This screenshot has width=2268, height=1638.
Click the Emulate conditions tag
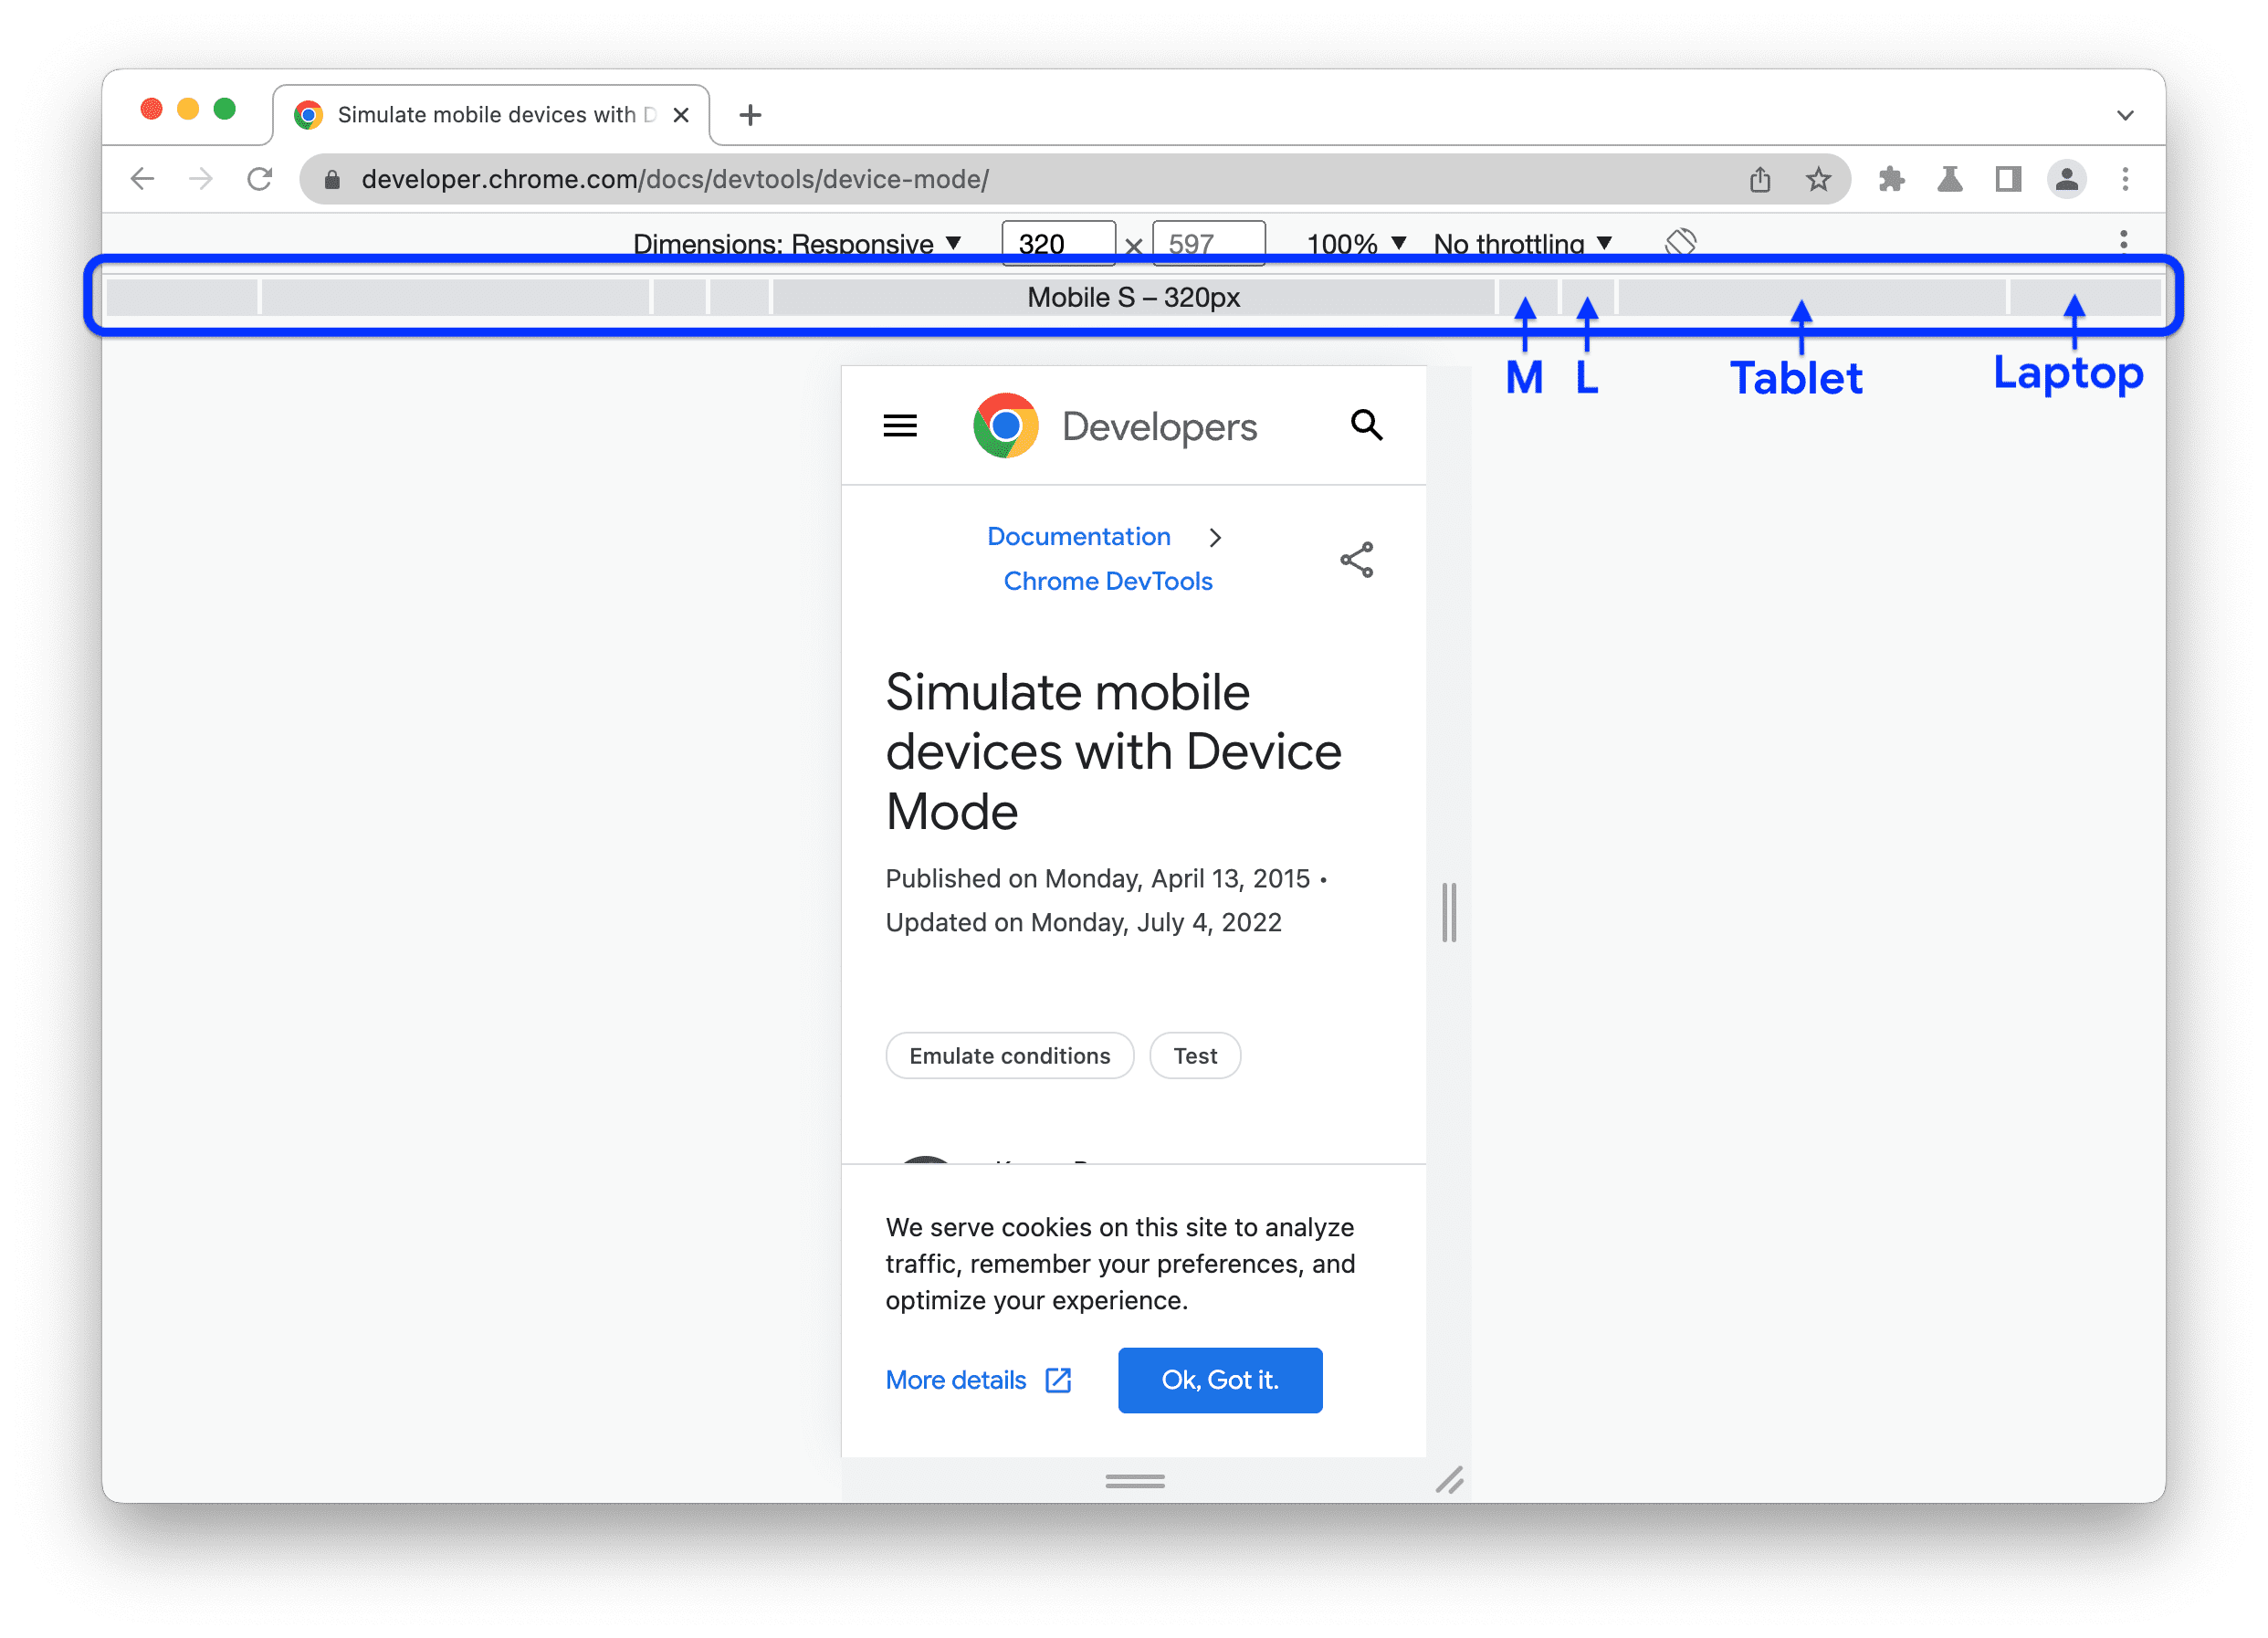tap(1007, 1055)
